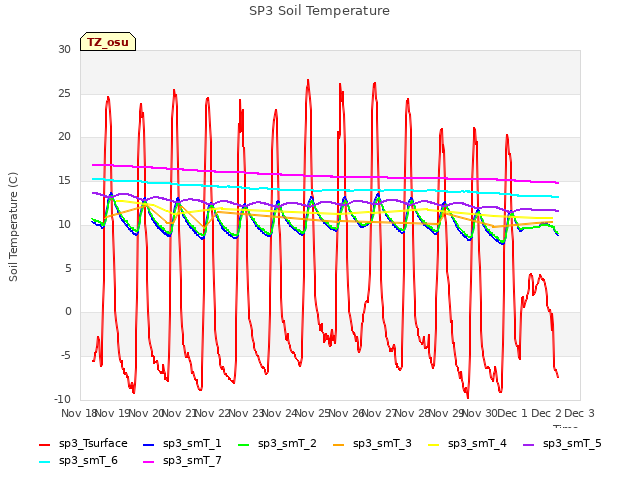
Task: Click the -5 y-axis tick label
Action: coord(66,356)
